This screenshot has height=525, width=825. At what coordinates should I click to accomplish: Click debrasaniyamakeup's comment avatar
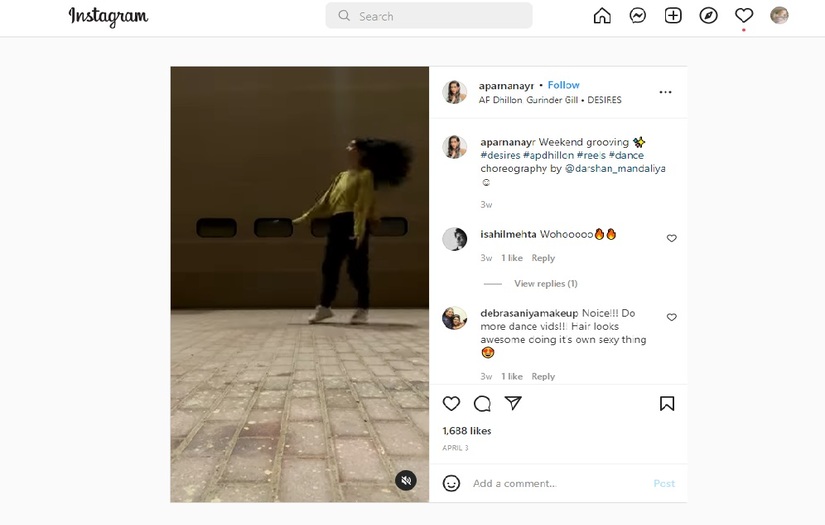[455, 318]
